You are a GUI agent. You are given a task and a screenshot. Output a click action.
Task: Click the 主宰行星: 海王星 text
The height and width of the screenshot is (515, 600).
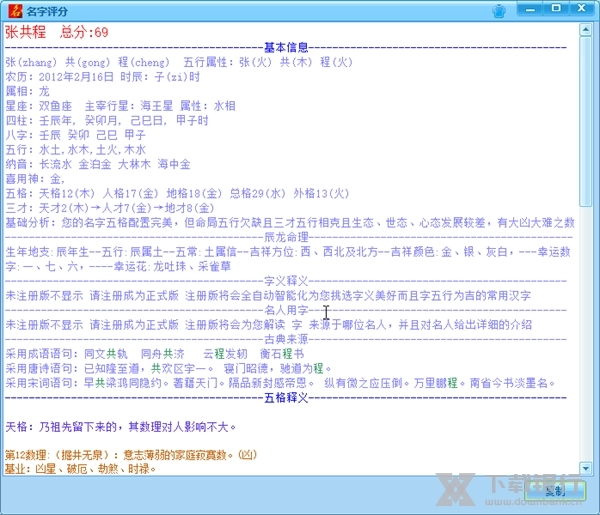(129, 106)
